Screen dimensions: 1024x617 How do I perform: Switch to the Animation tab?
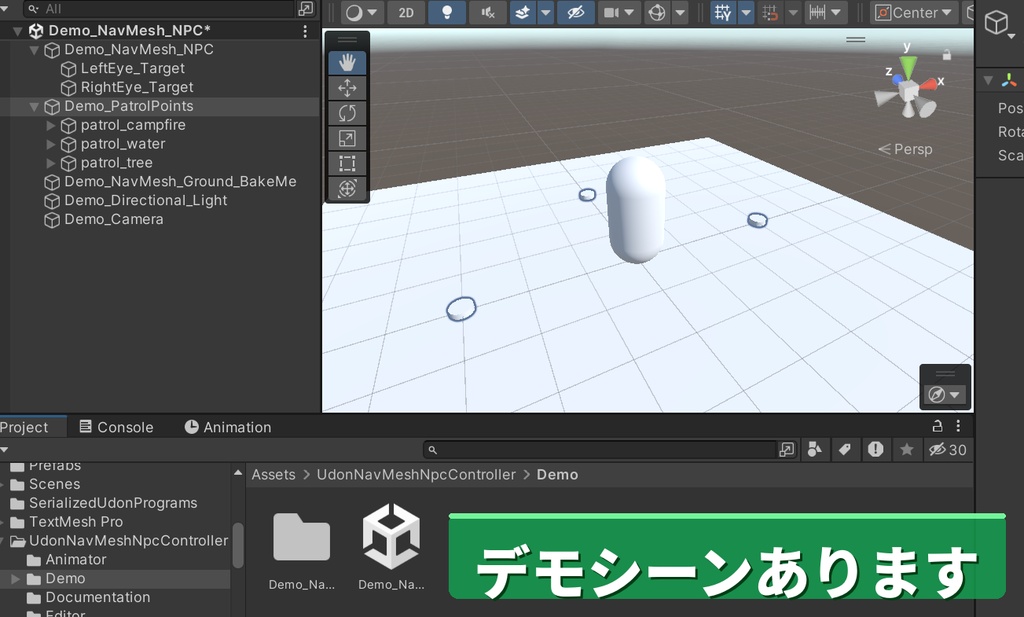227,427
